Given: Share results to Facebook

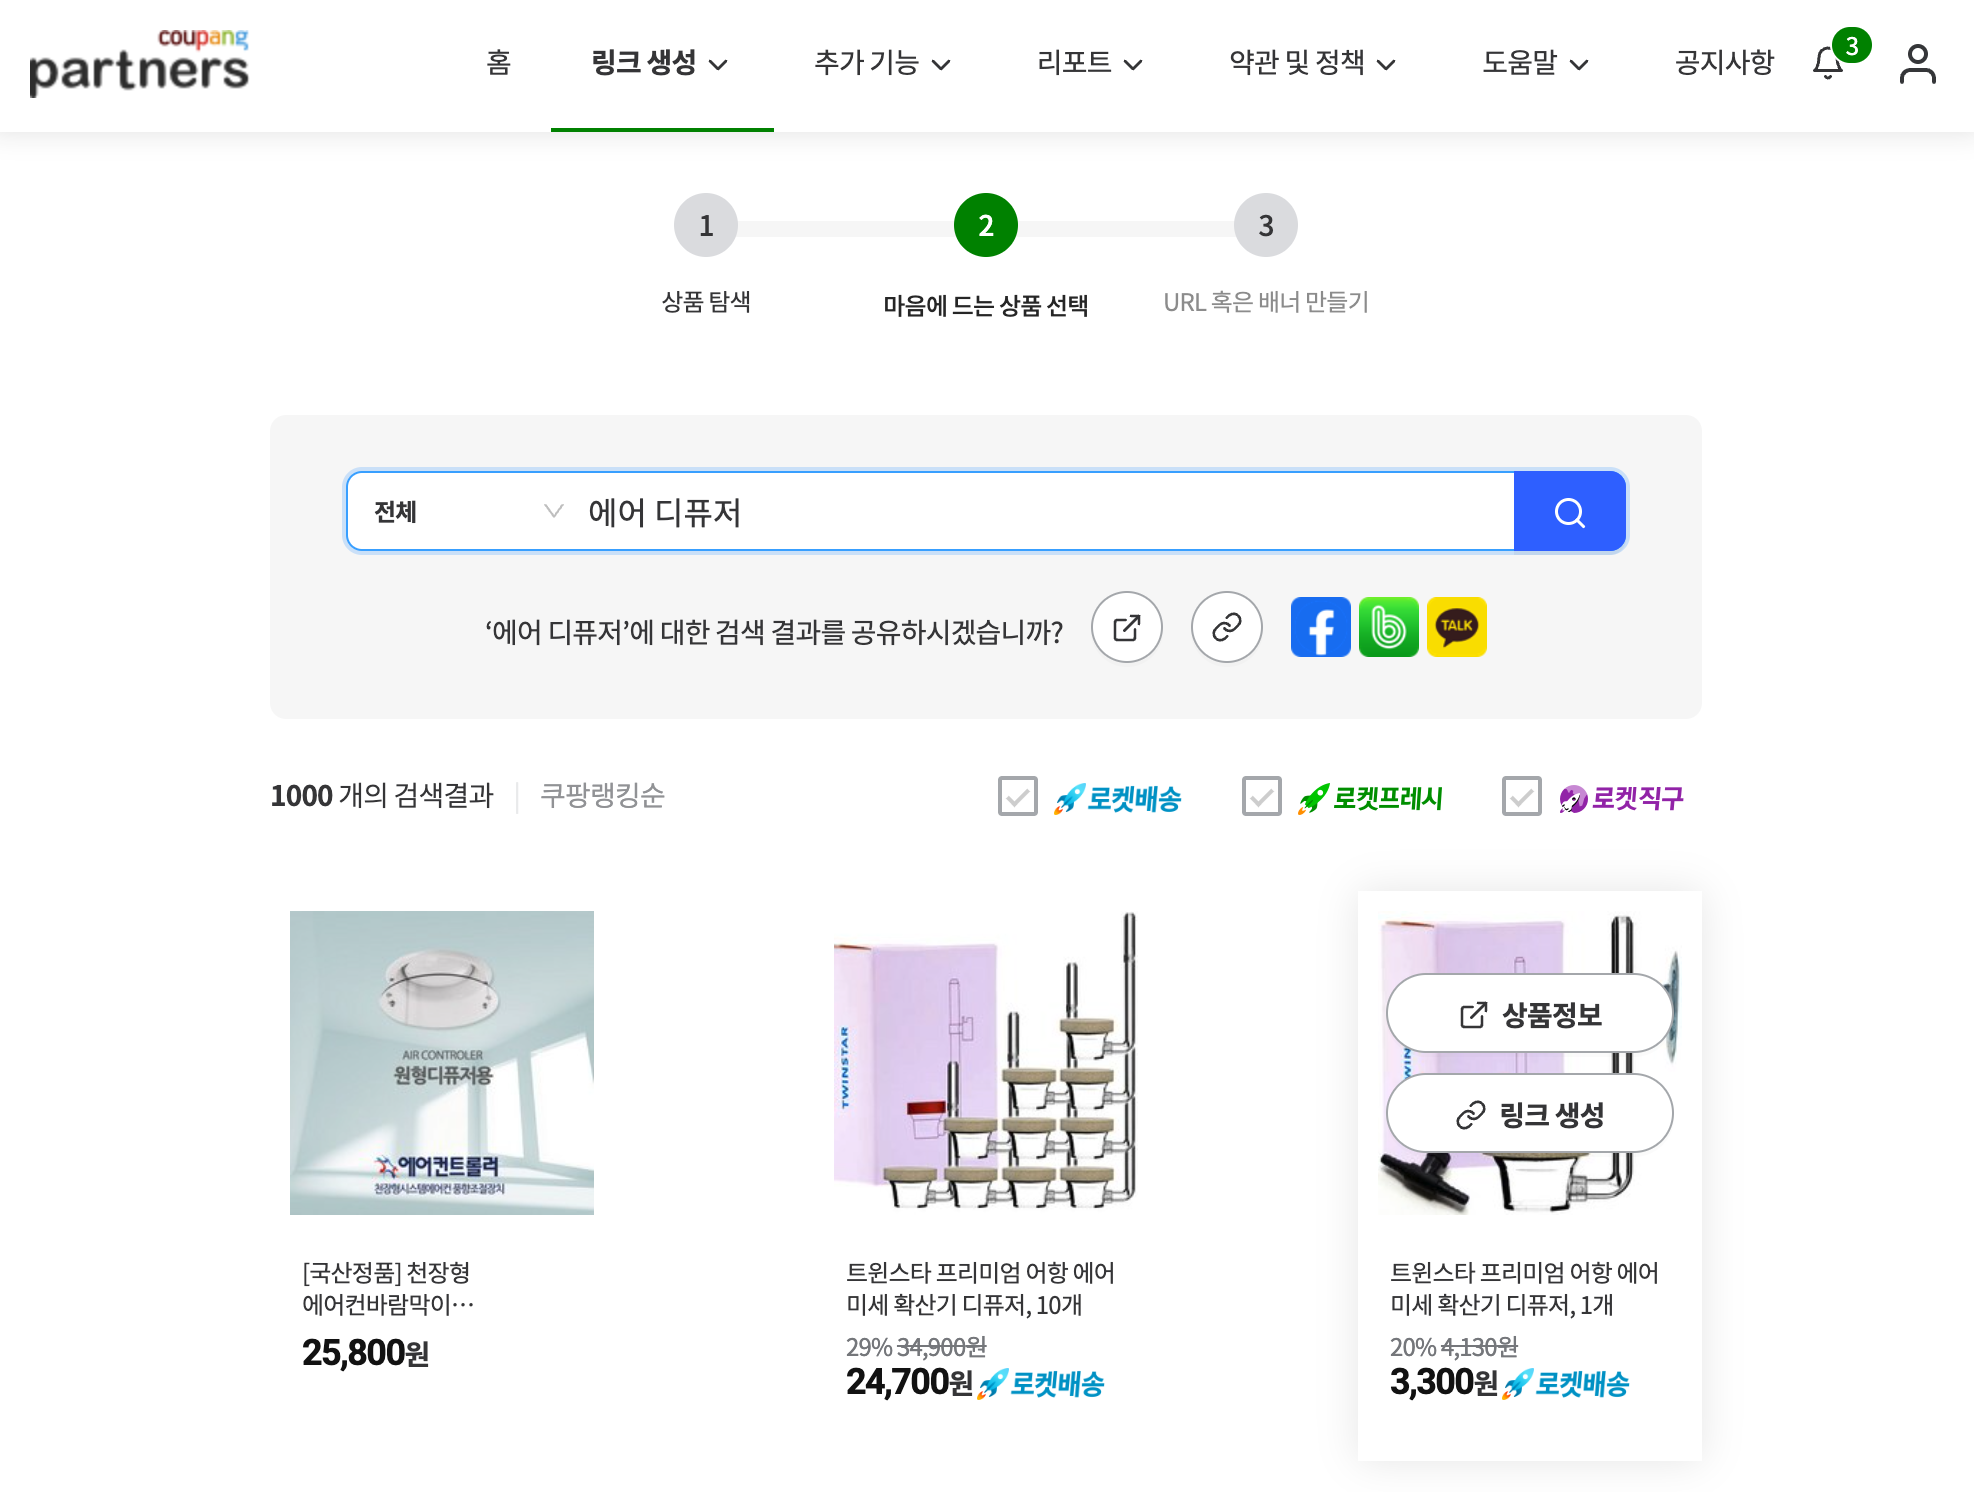Looking at the screenshot, I should 1320,627.
